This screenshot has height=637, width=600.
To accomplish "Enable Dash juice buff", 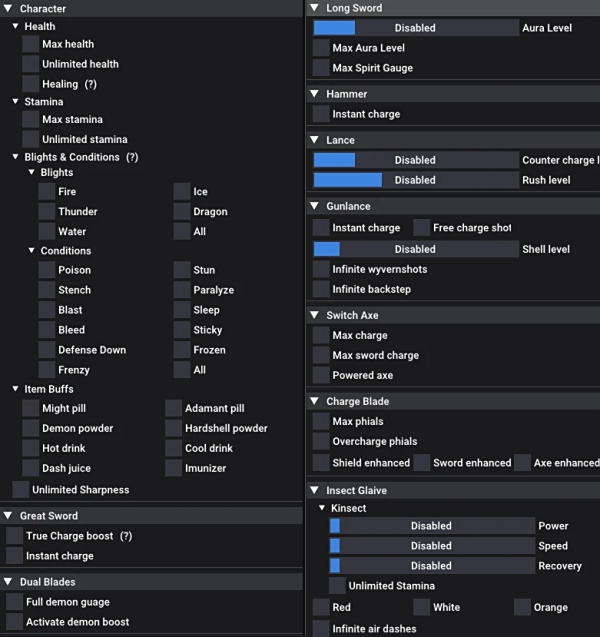I will pos(30,468).
